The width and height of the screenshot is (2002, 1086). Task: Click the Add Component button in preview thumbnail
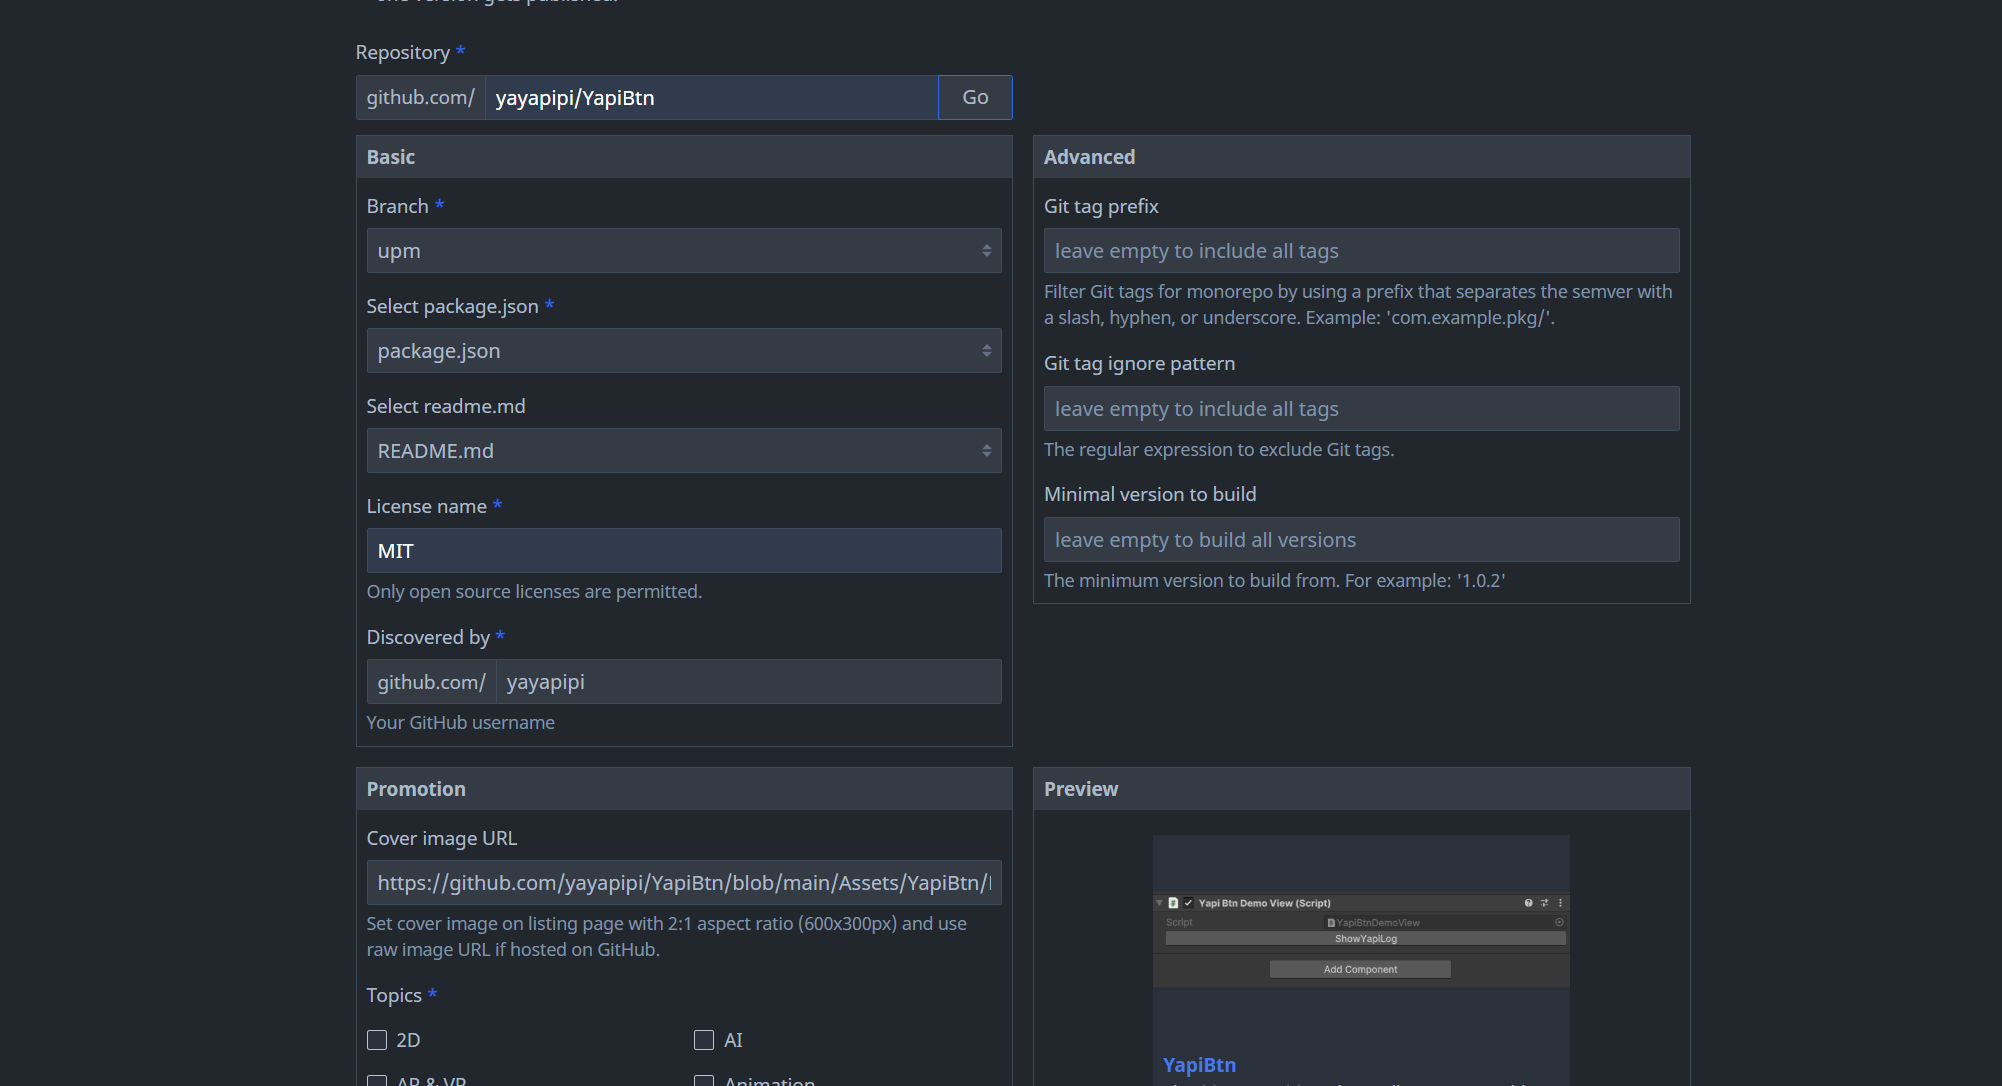tap(1360, 969)
